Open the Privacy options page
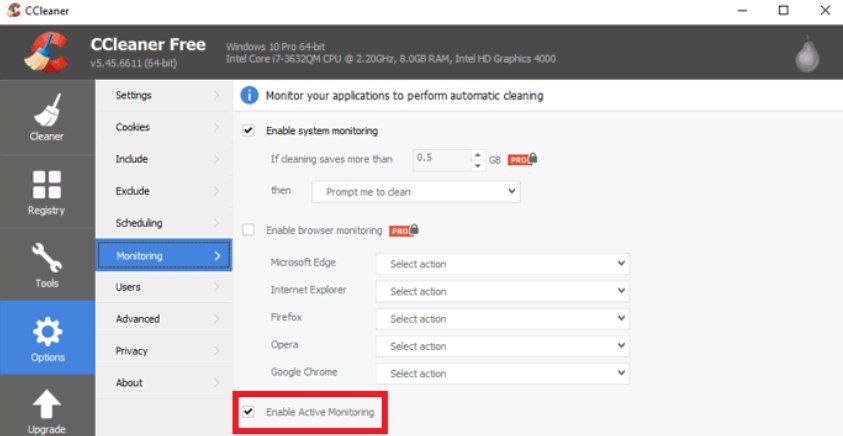 164,351
